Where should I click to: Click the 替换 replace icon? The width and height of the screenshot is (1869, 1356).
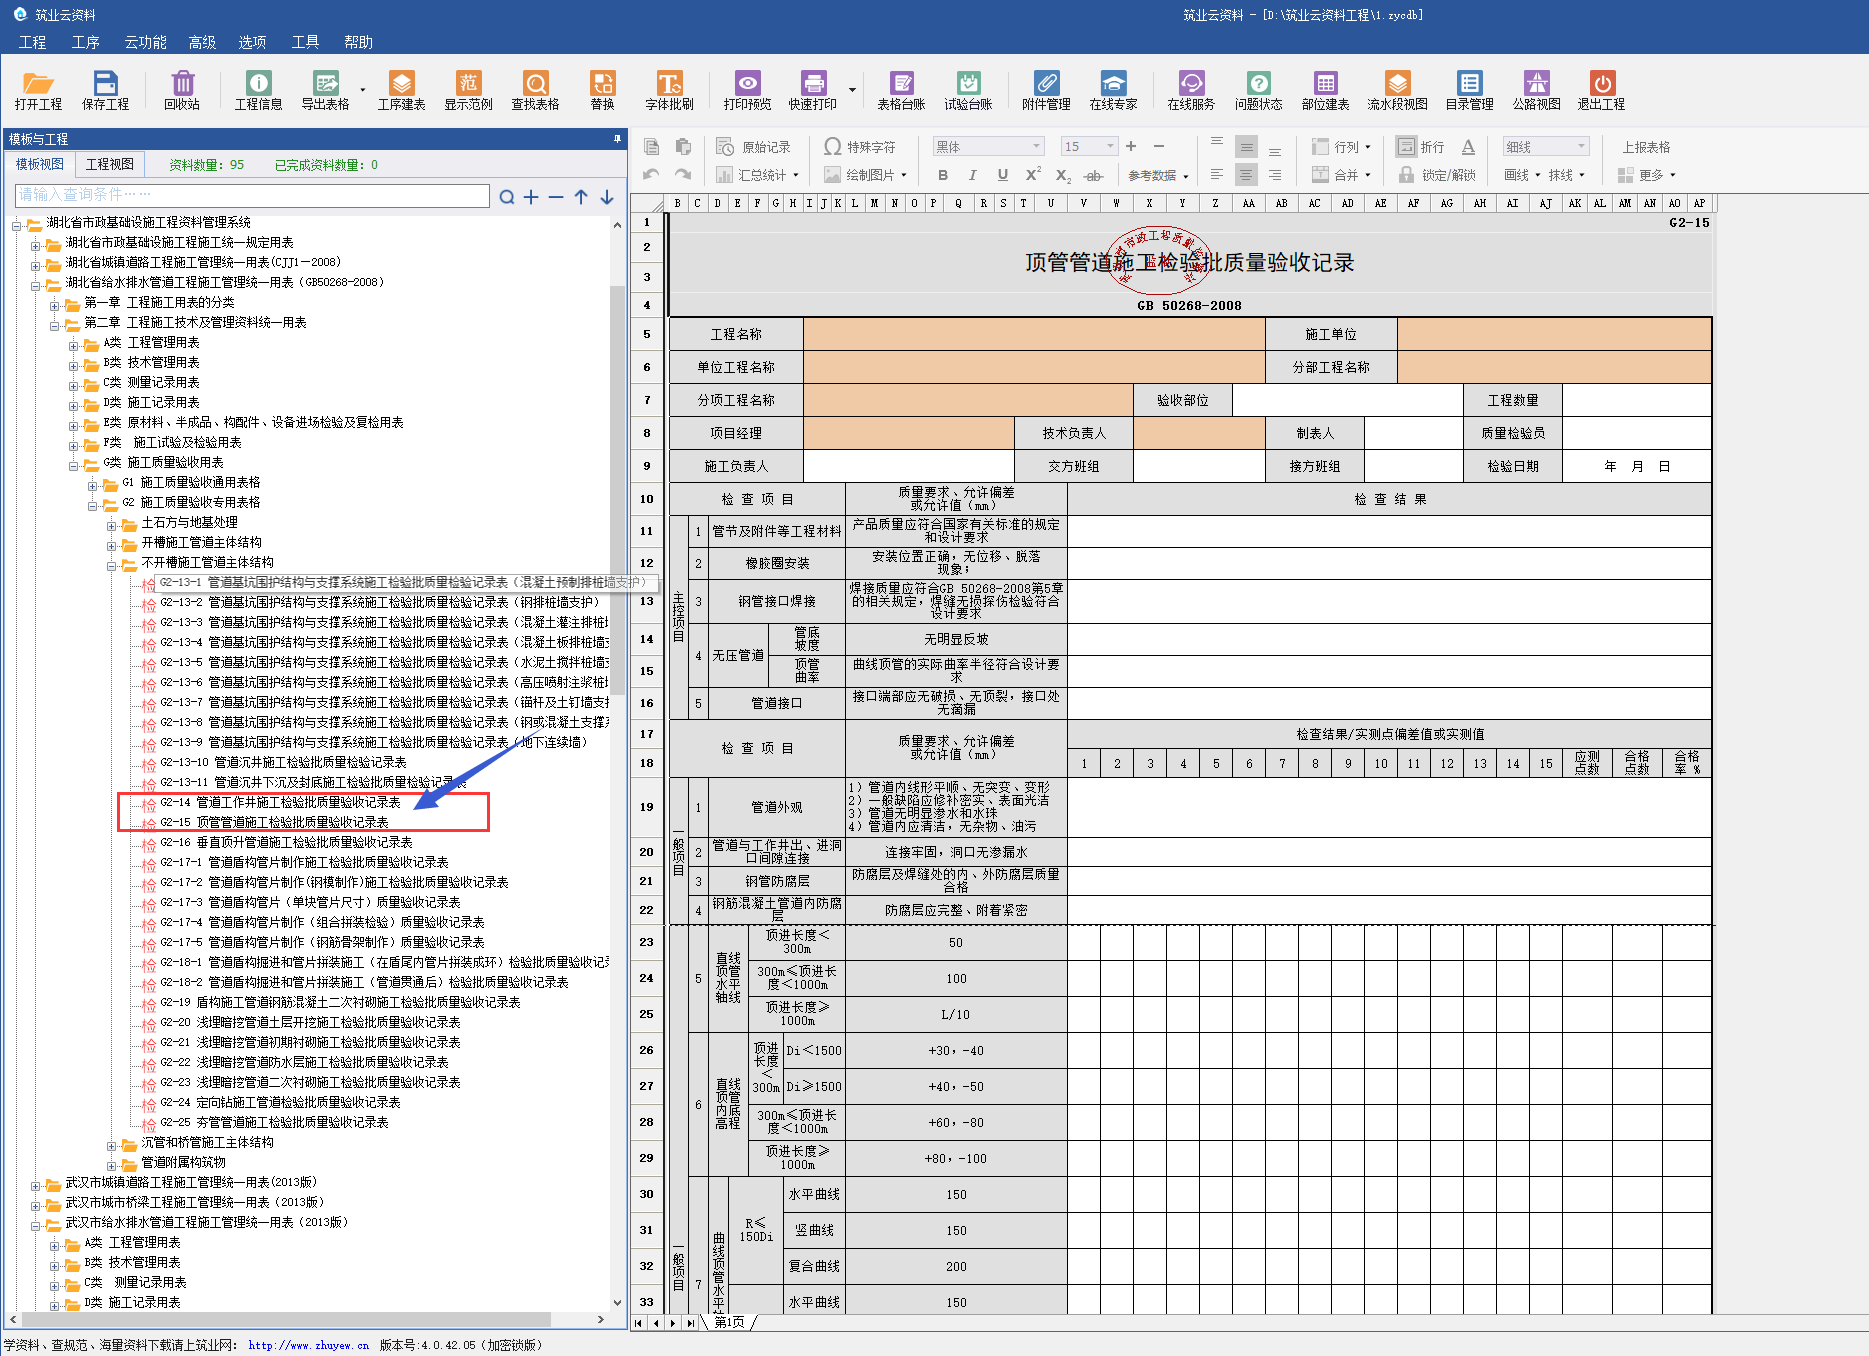point(602,90)
